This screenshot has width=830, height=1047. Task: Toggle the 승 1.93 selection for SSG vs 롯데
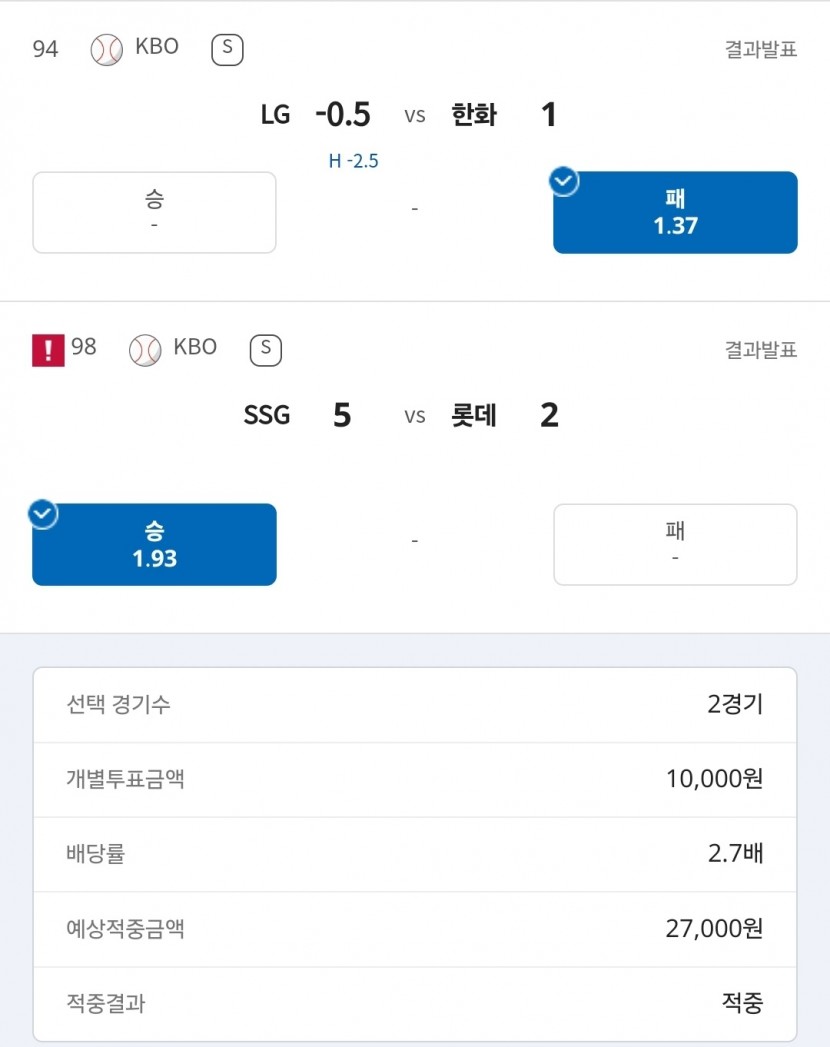coord(154,544)
